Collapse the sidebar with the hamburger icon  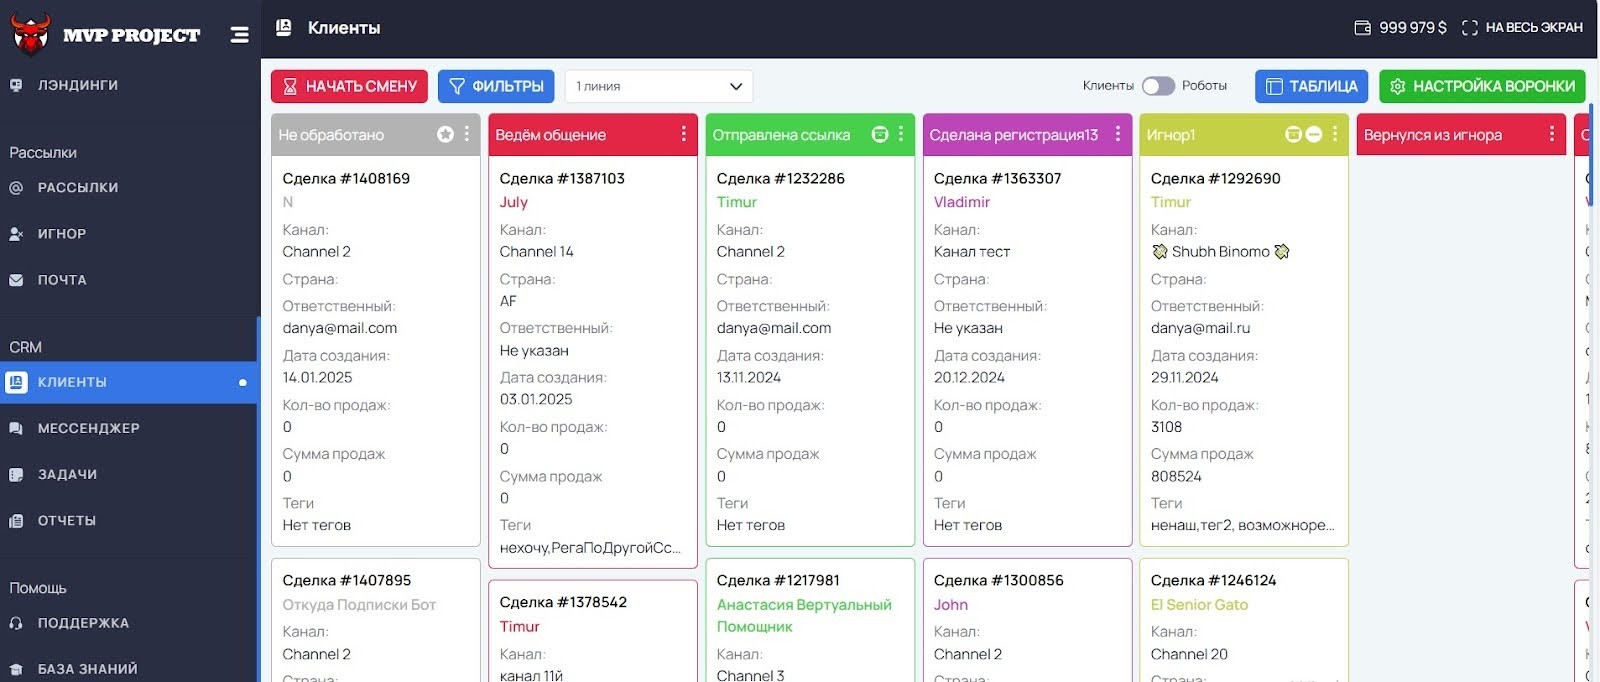tap(239, 35)
